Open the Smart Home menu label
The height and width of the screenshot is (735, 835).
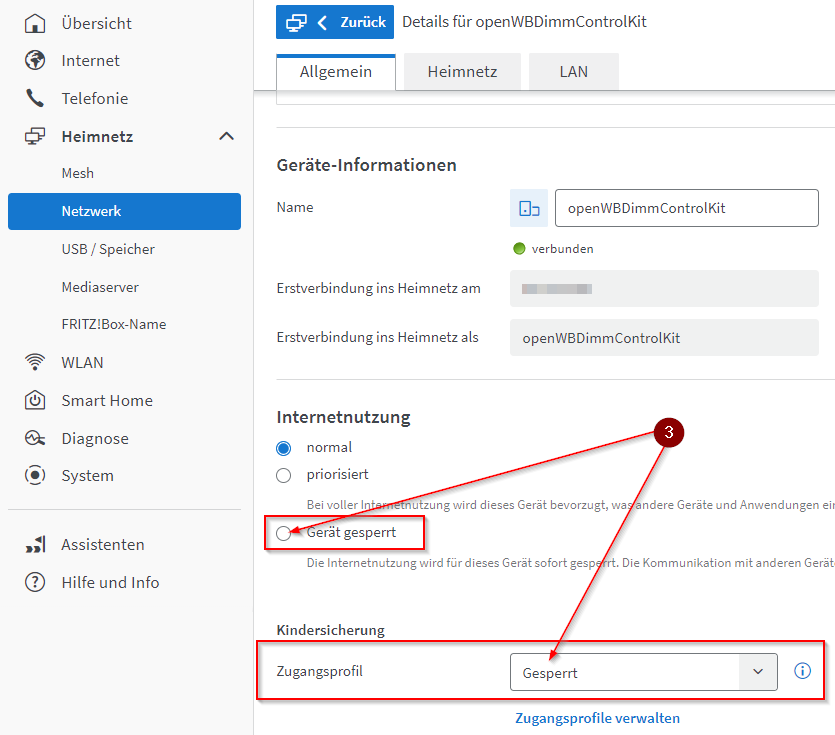(107, 401)
